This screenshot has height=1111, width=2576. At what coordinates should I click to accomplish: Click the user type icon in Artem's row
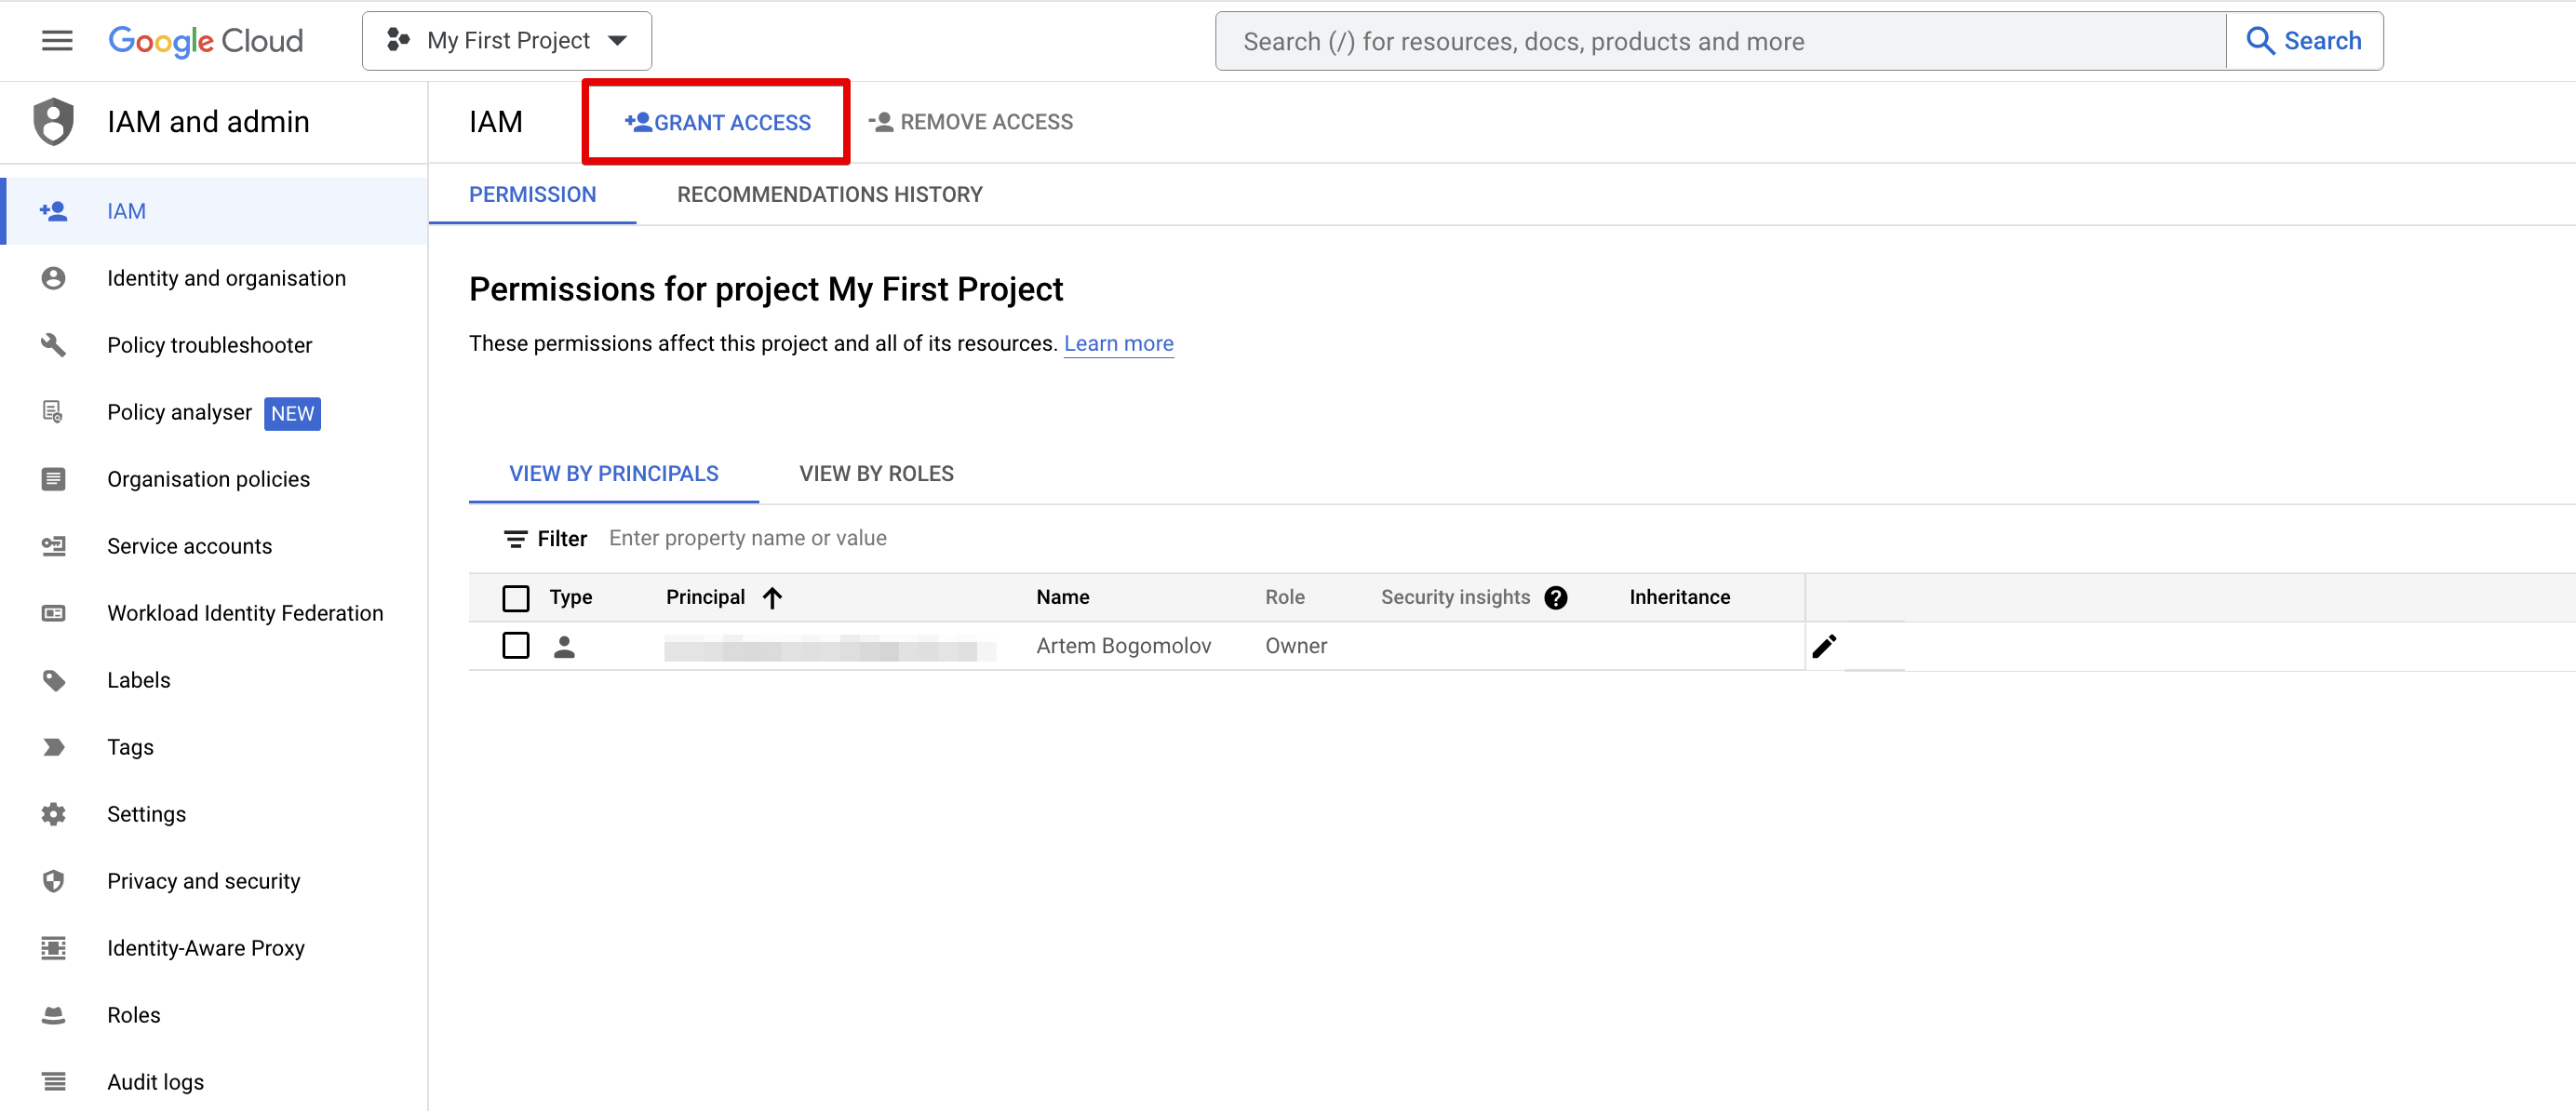pyautogui.click(x=565, y=647)
